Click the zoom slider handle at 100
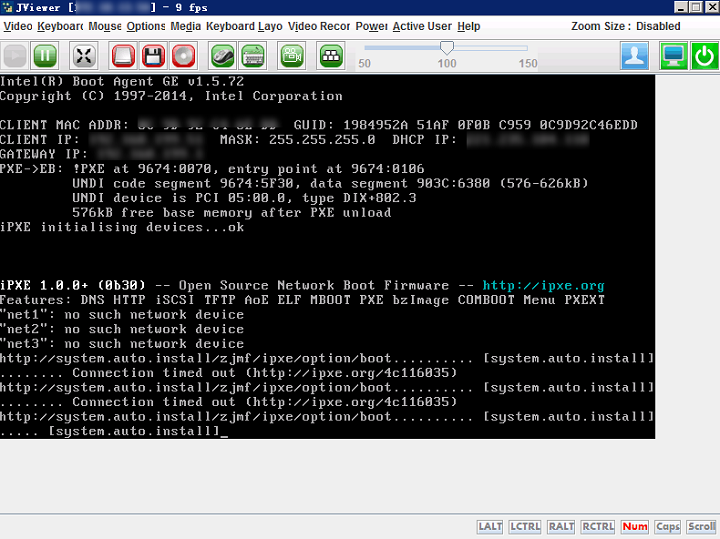This screenshot has height=539, width=720. click(x=447, y=47)
